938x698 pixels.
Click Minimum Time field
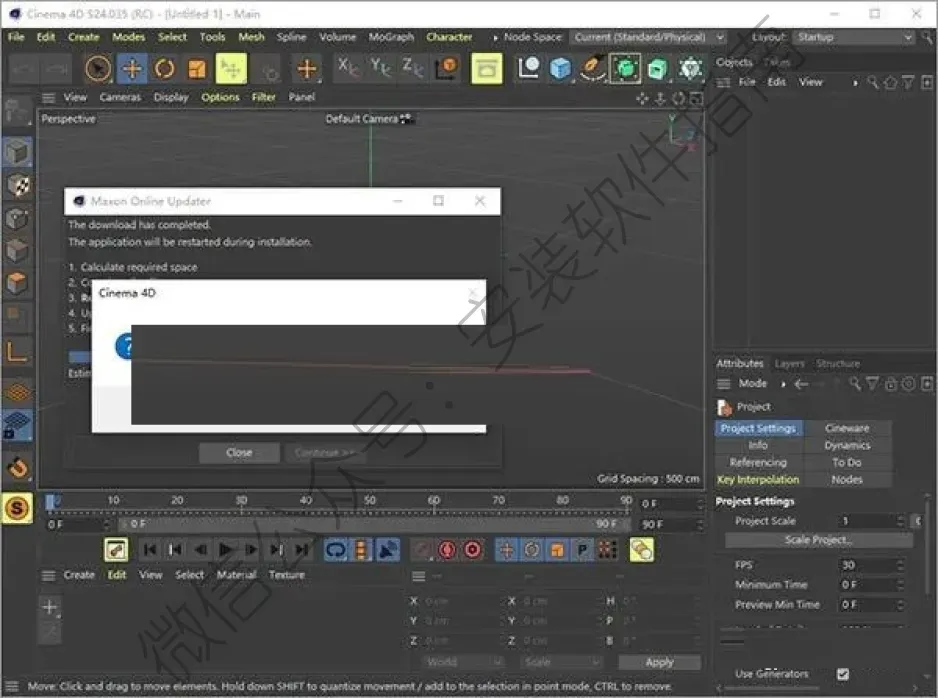(868, 585)
